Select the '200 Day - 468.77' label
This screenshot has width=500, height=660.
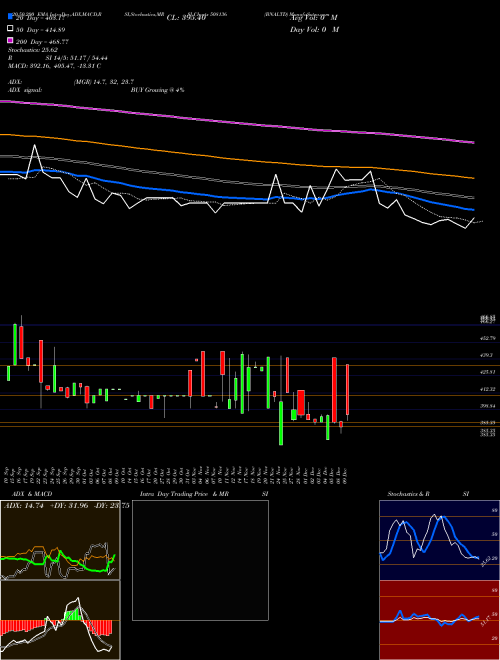pyautogui.click(x=42, y=42)
